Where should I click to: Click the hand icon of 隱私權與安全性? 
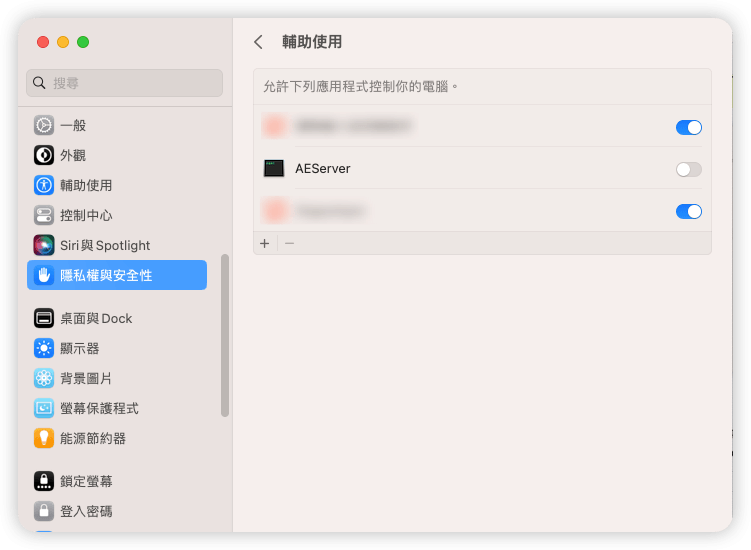44,275
